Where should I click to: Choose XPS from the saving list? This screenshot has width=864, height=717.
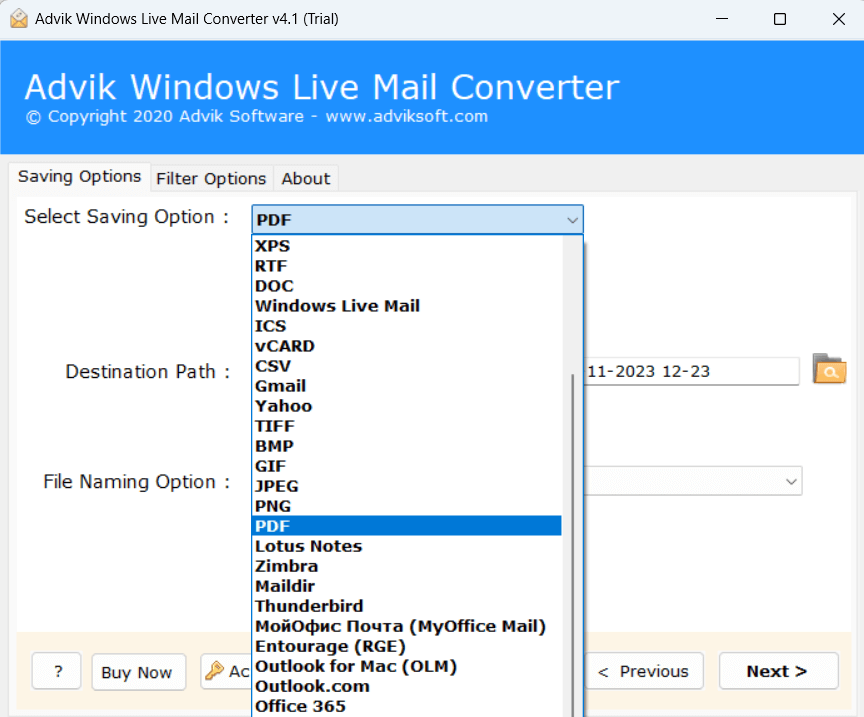pyautogui.click(x=407, y=246)
